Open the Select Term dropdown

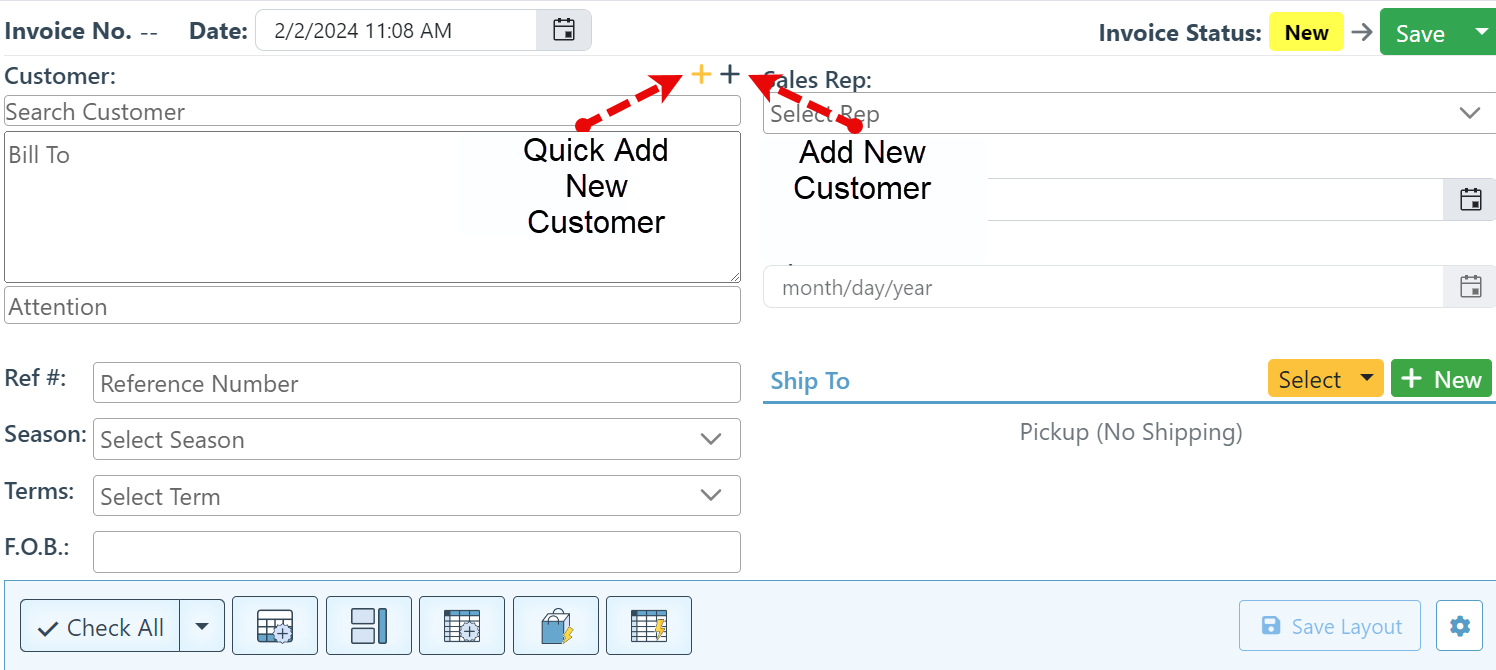point(416,496)
